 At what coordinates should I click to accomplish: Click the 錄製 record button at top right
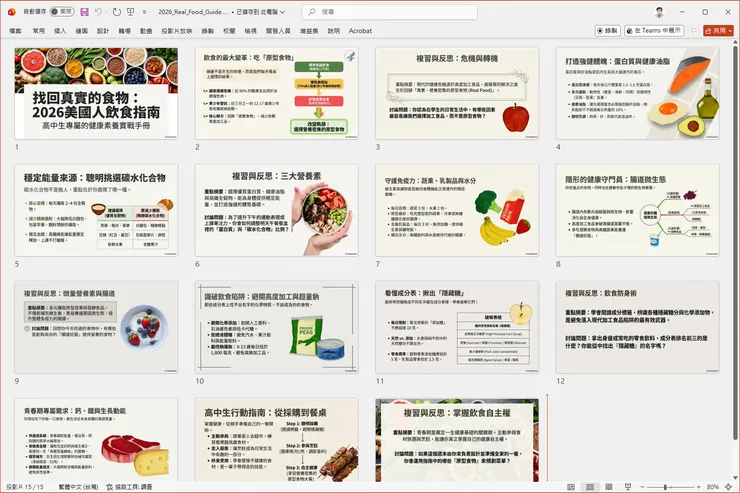[607, 31]
